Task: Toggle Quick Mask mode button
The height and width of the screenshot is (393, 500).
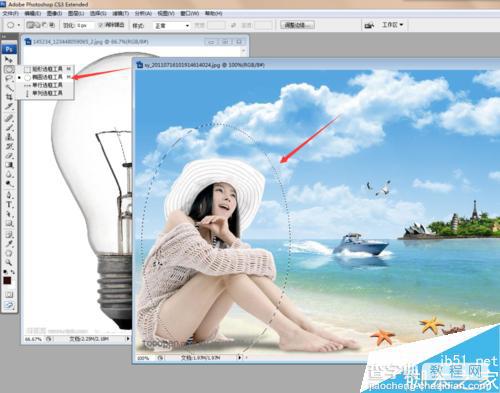Action: pos(9,295)
